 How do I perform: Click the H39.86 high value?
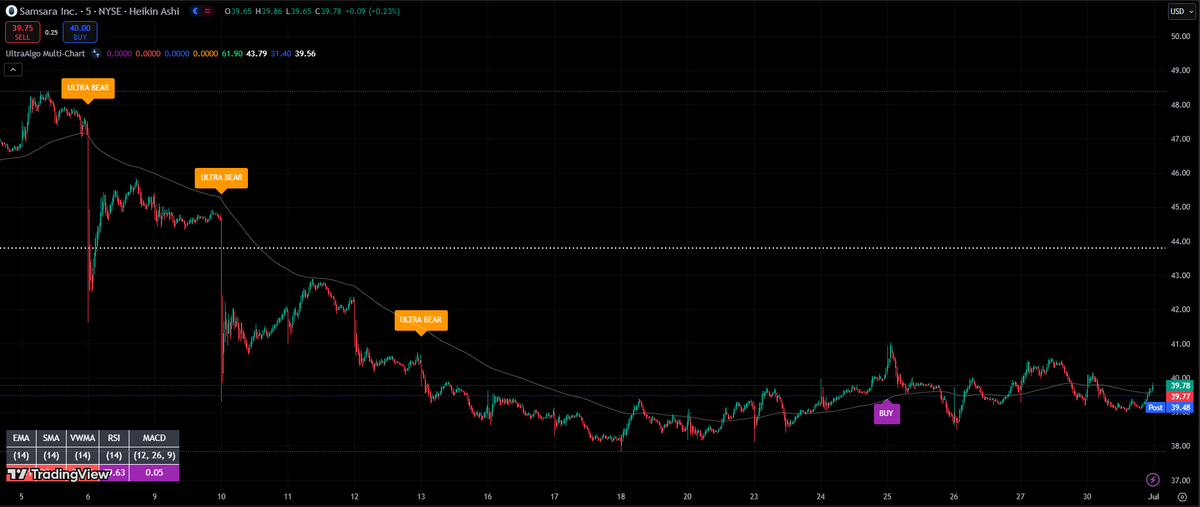pyautogui.click(x=268, y=11)
